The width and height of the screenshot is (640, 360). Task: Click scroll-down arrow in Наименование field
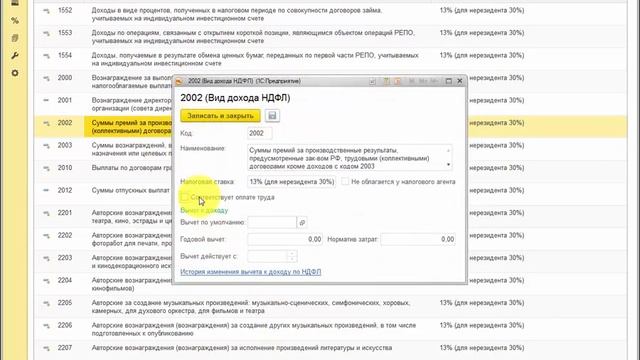448,165
